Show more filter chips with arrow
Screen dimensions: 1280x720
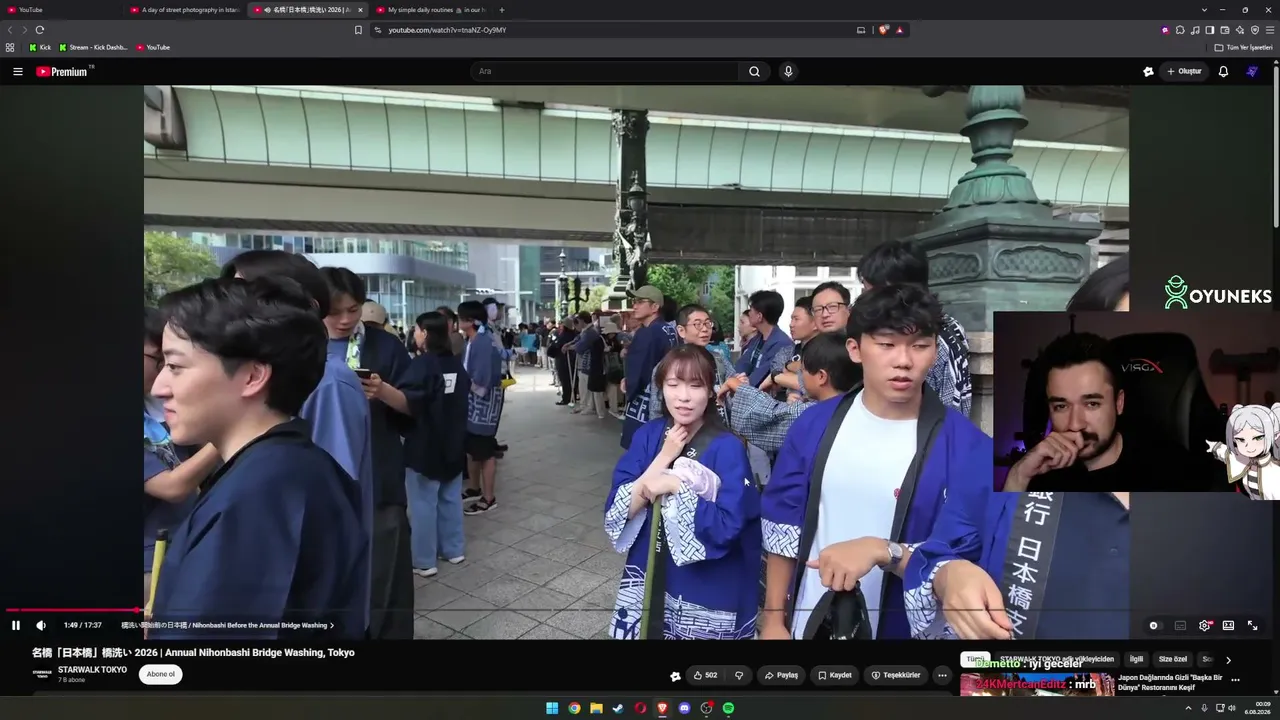click(1228, 660)
